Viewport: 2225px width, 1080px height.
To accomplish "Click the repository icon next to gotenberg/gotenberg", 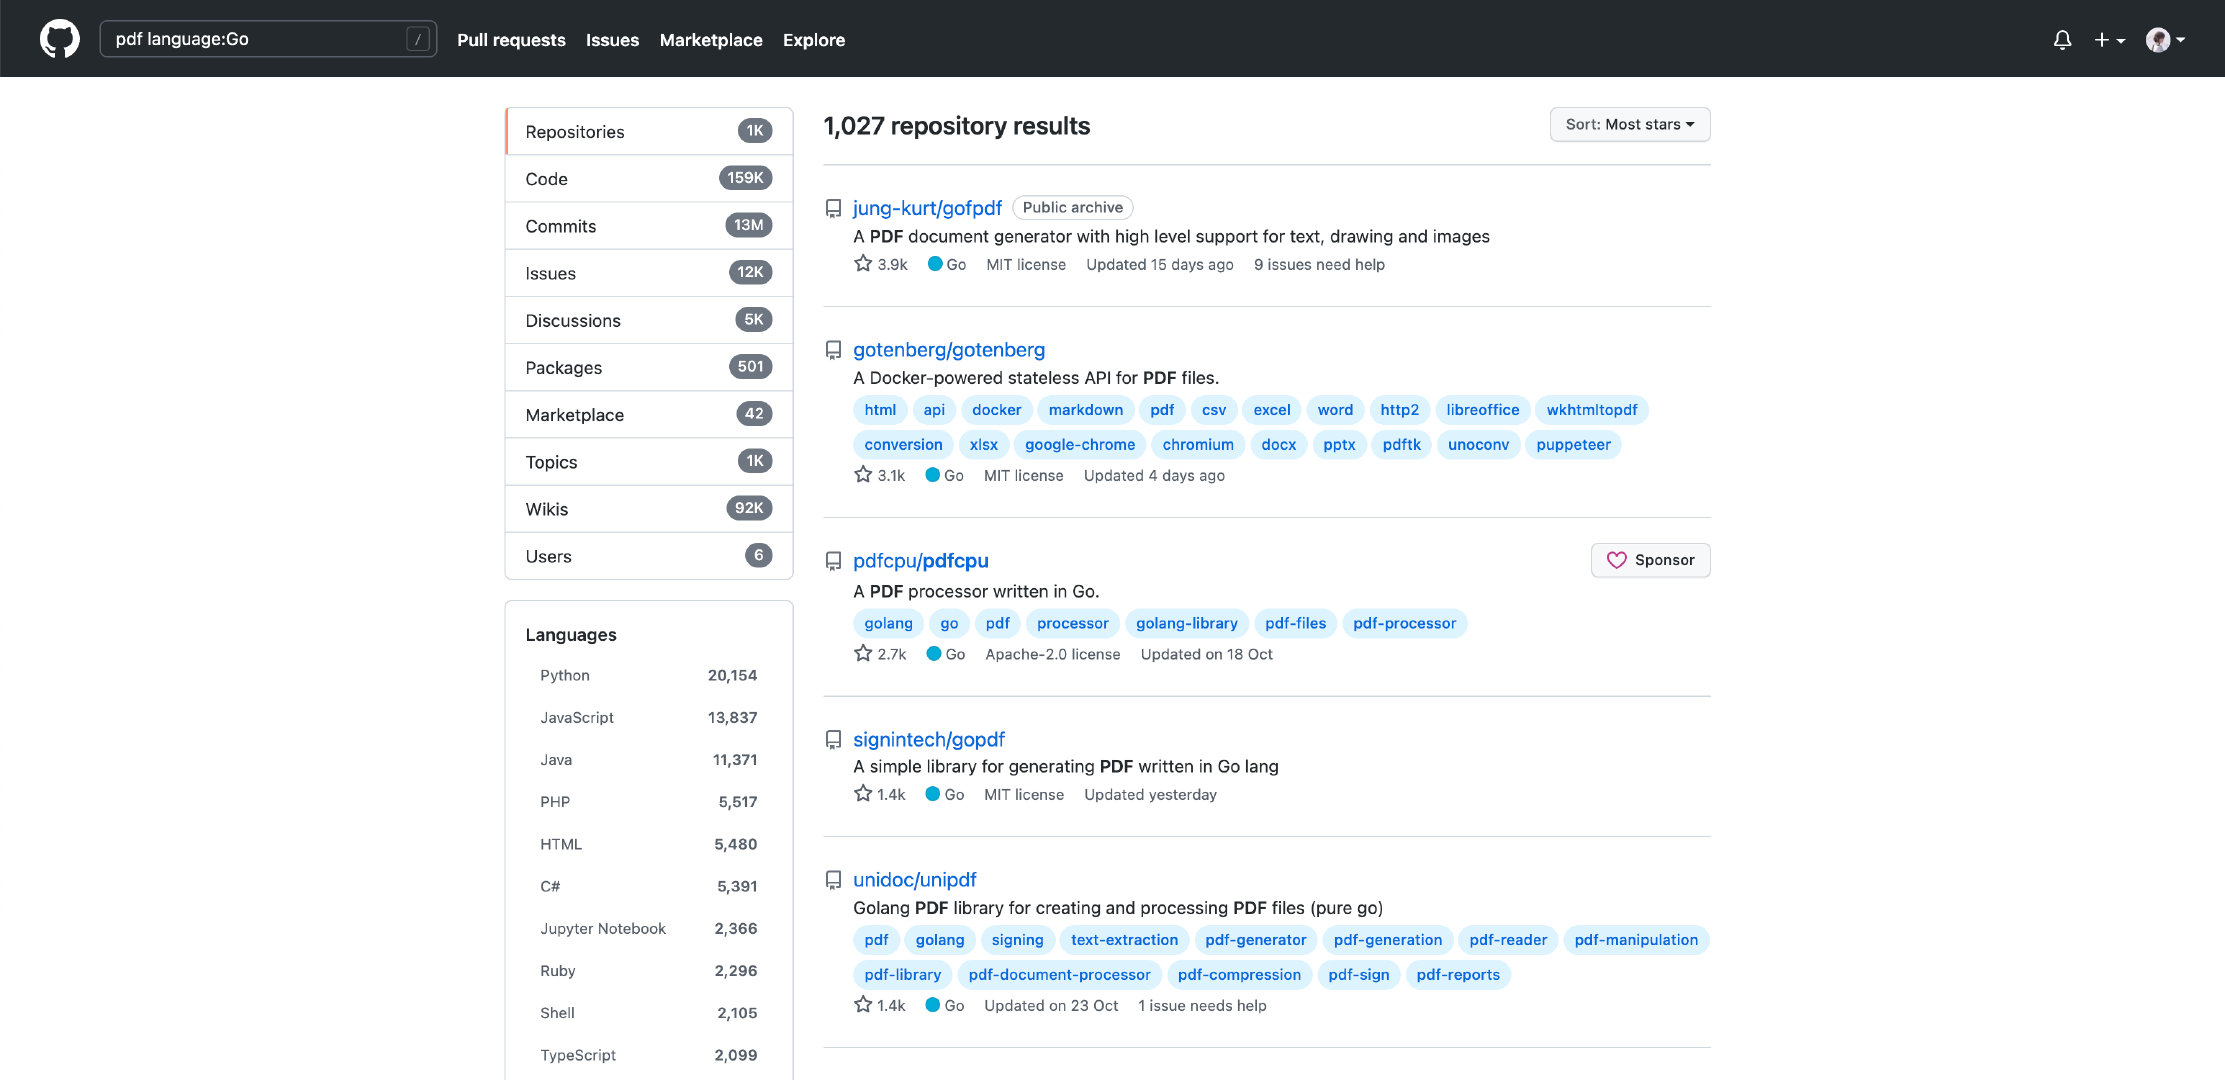I will (833, 349).
